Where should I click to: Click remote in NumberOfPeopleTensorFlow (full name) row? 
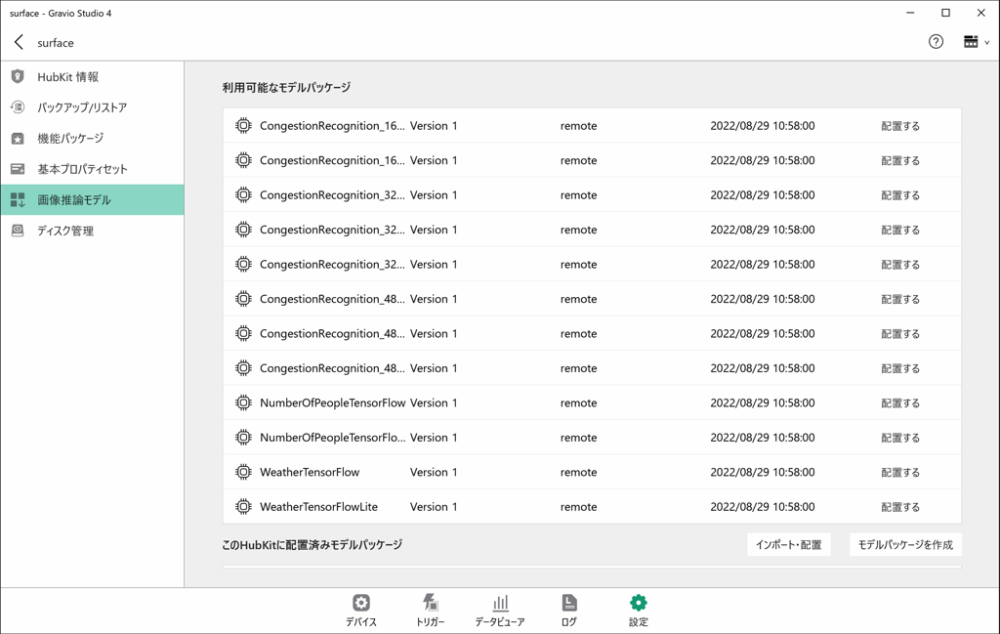pyautogui.click(x=578, y=402)
